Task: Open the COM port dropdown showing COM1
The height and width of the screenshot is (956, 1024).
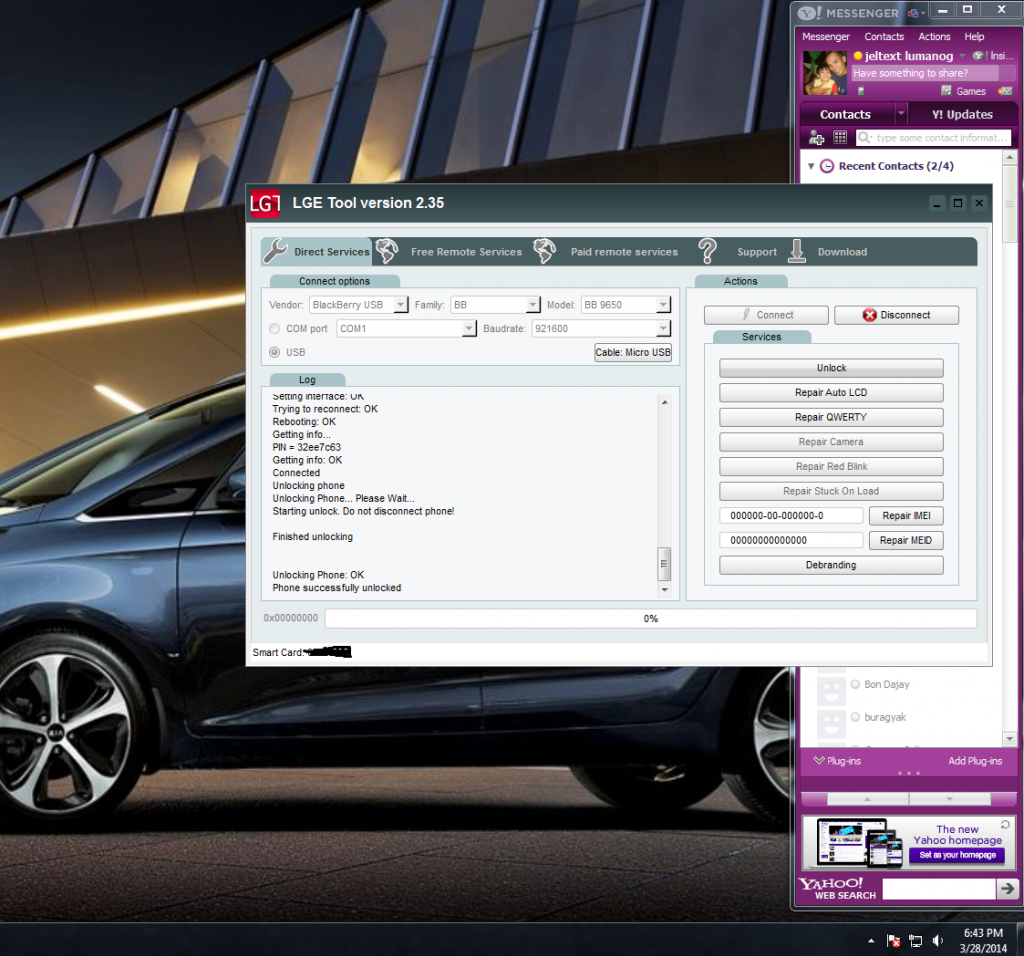Action: pos(406,328)
